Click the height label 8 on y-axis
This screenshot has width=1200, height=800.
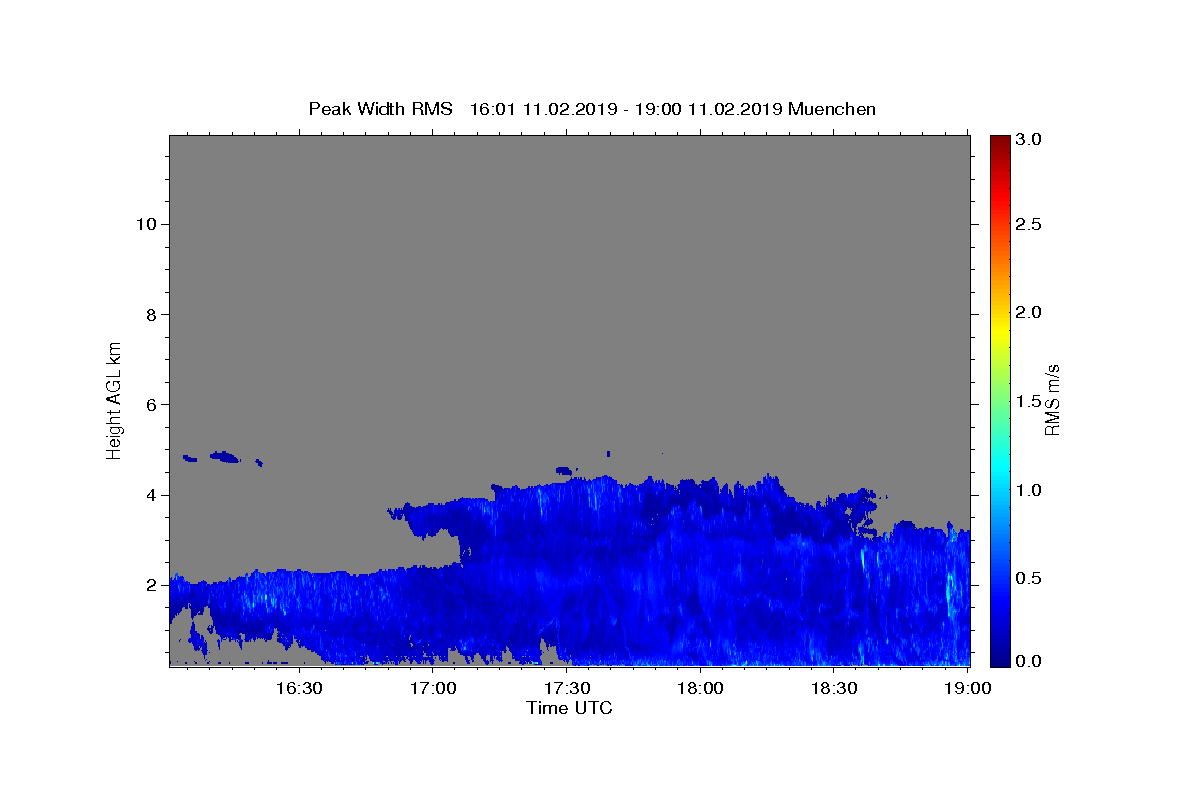click(x=149, y=314)
